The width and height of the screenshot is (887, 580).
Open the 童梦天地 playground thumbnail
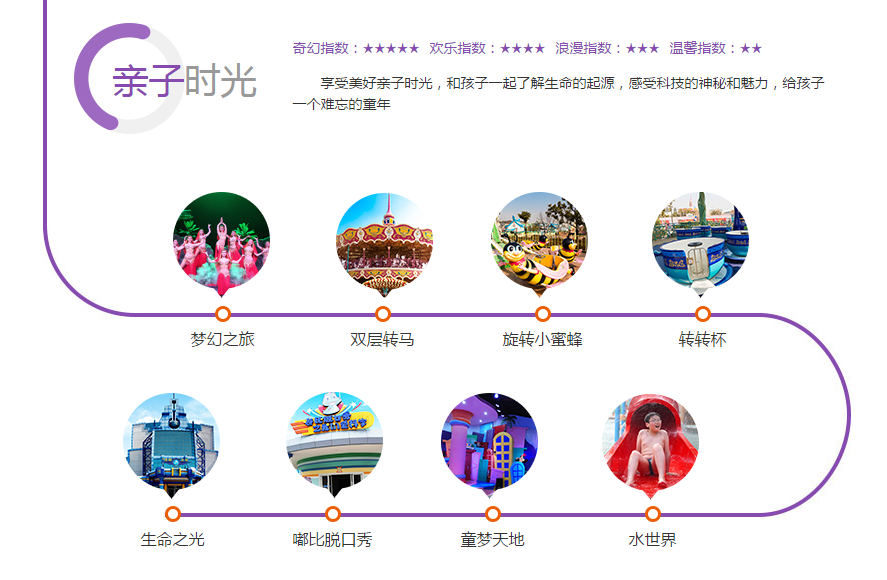(489, 445)
